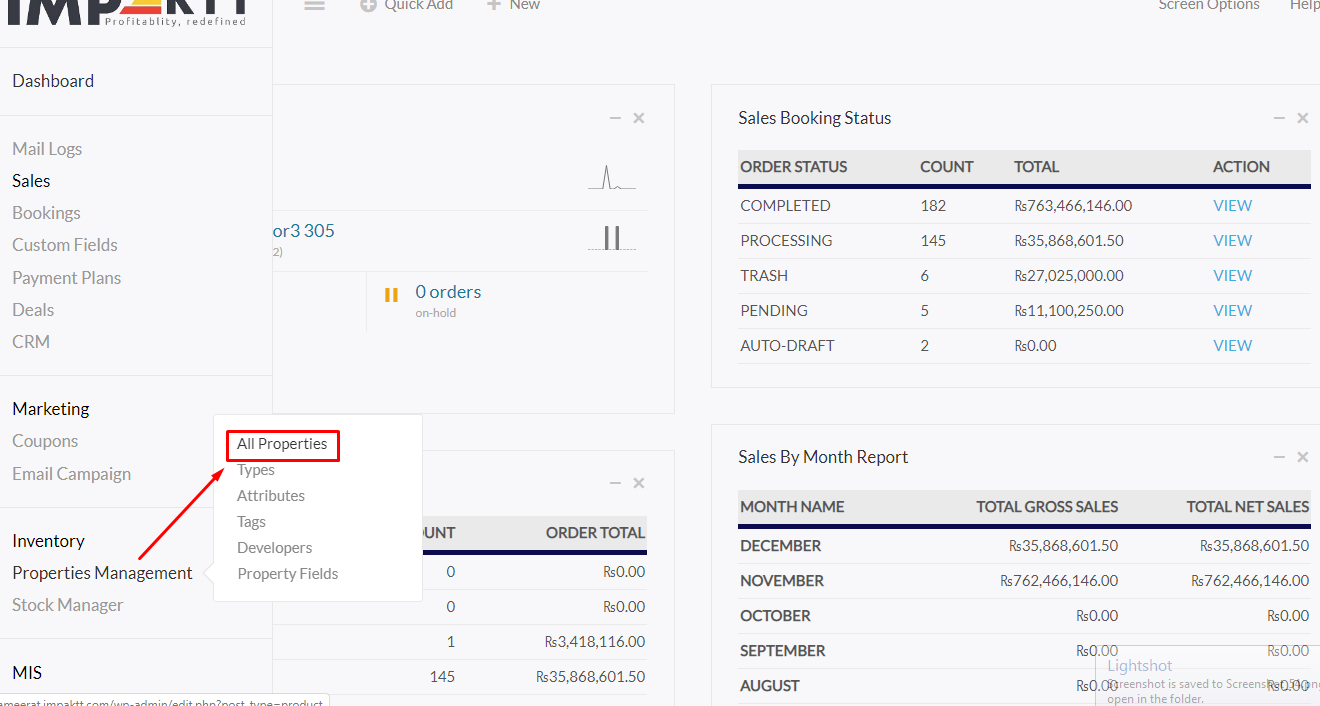
Task: Minimize the Sales By Month Report widget
Action: click(1279, 457)
